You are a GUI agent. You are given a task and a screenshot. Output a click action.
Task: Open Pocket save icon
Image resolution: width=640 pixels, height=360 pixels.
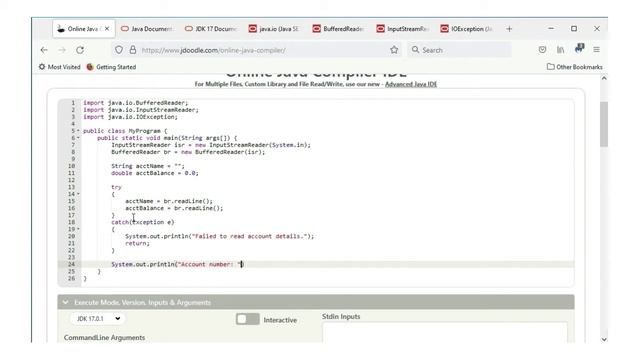(542, 50)
